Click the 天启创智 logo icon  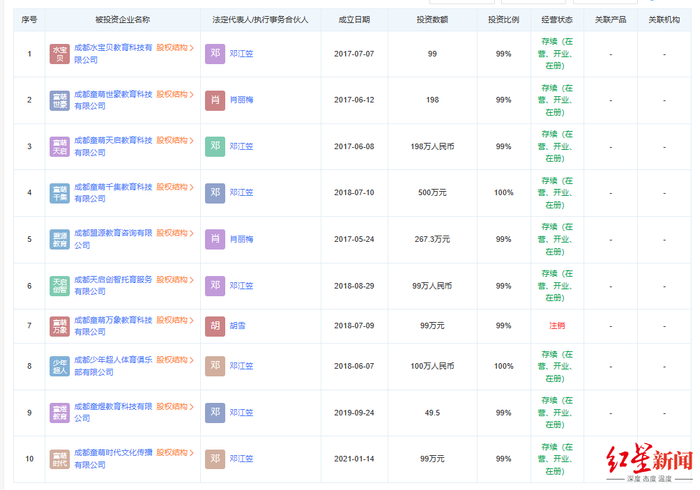[x=60, y=285]
